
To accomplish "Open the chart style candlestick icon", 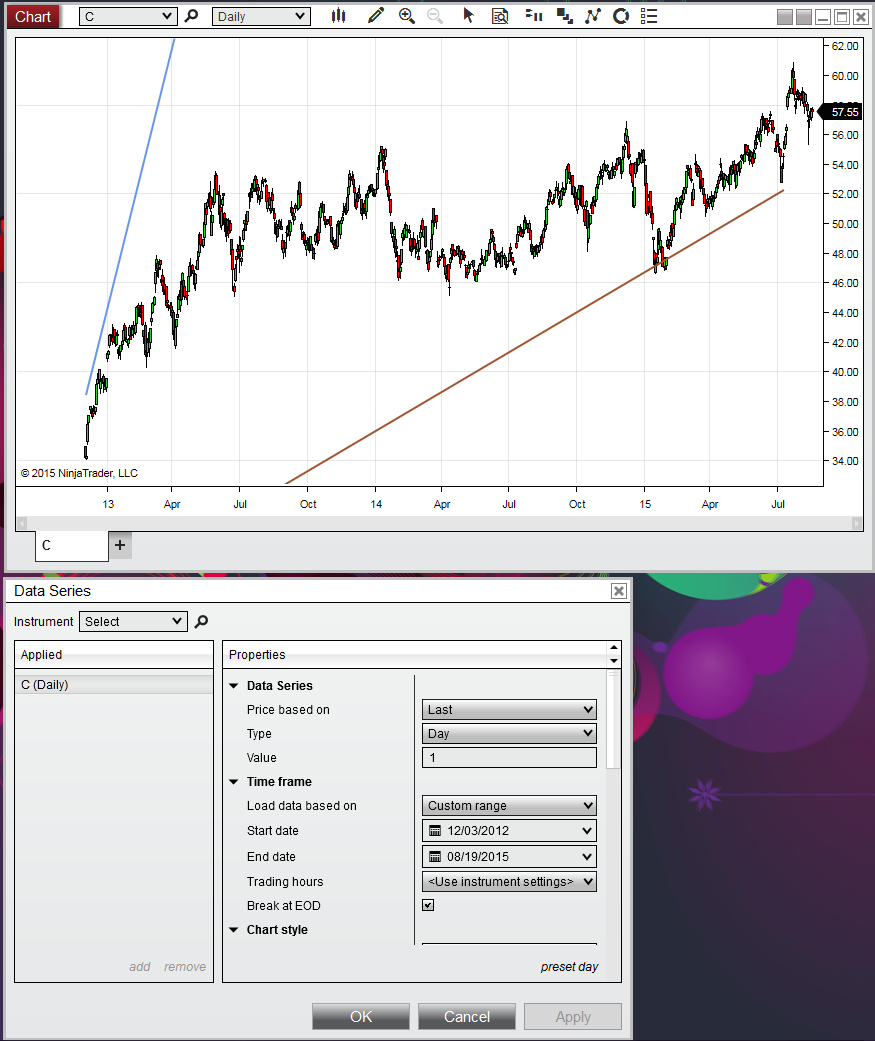I will [339, 16].
